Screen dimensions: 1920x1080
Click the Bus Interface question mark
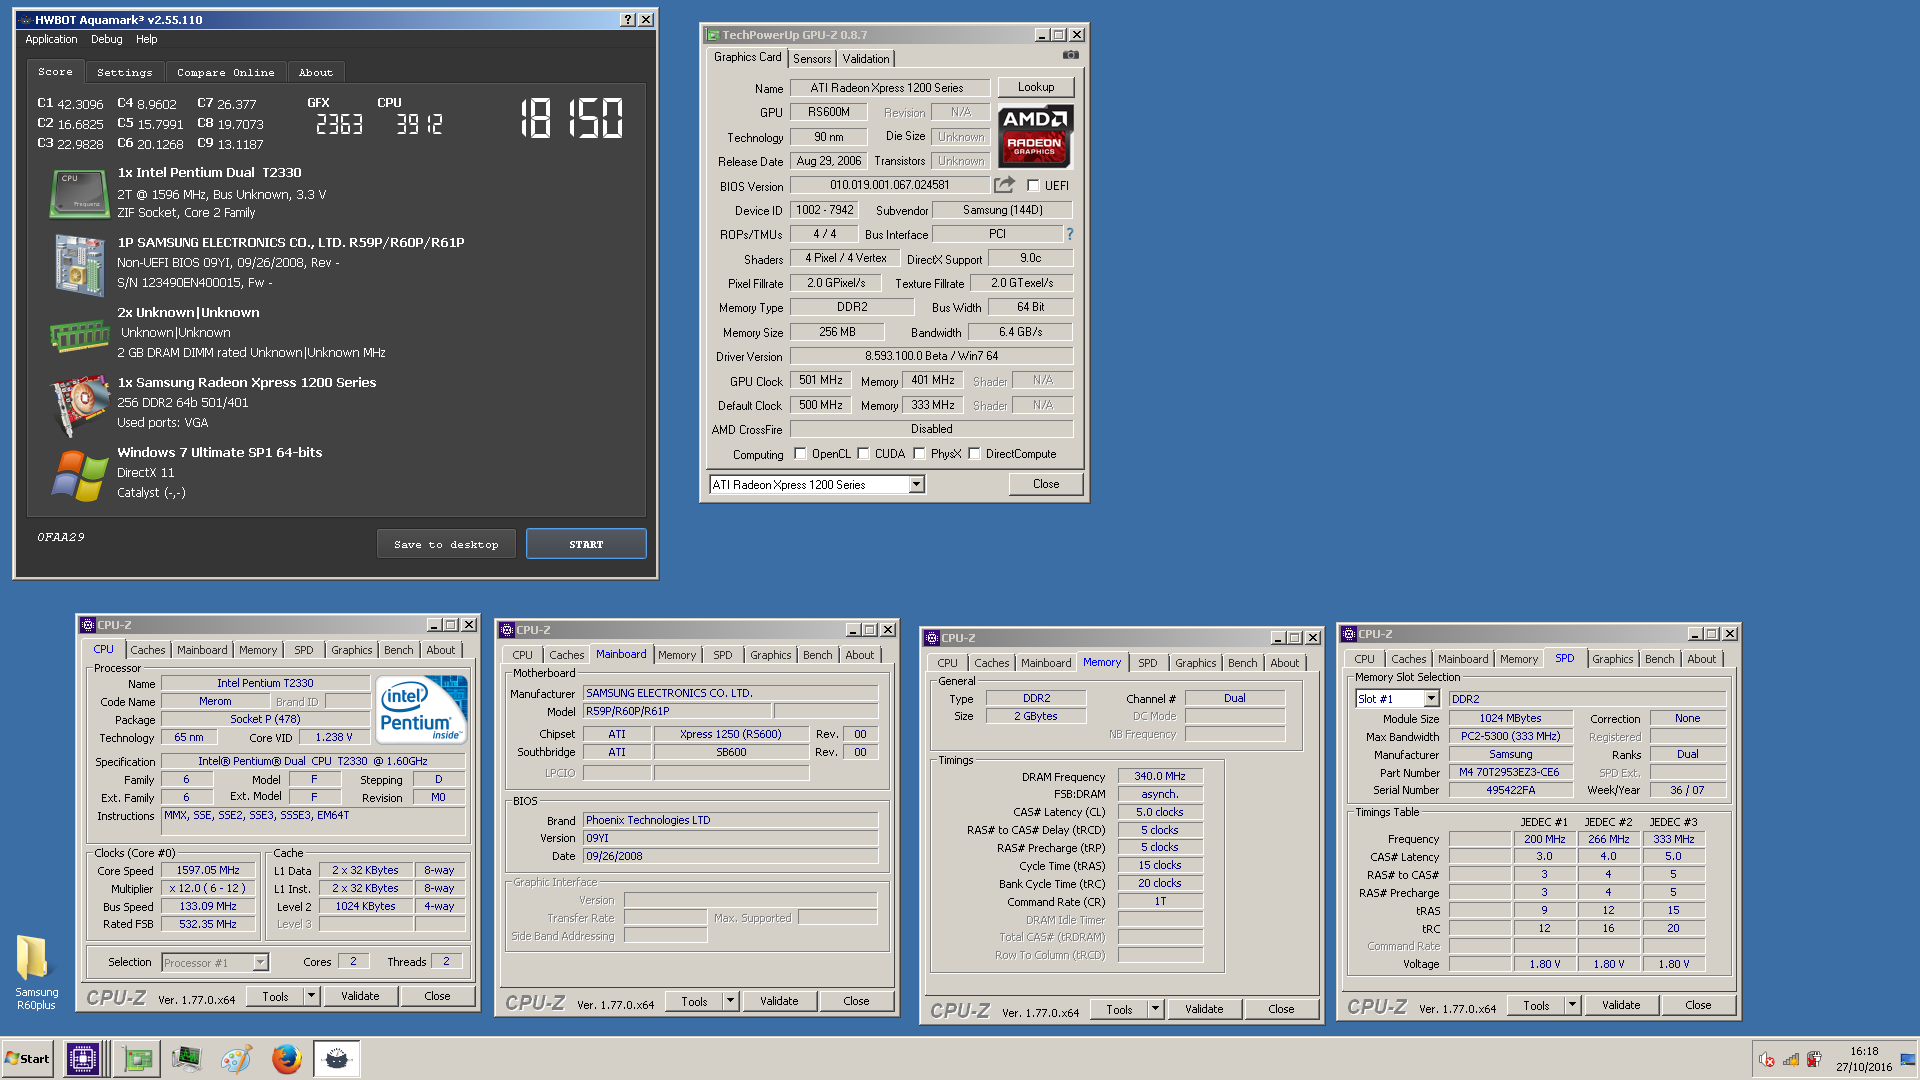1069,234
